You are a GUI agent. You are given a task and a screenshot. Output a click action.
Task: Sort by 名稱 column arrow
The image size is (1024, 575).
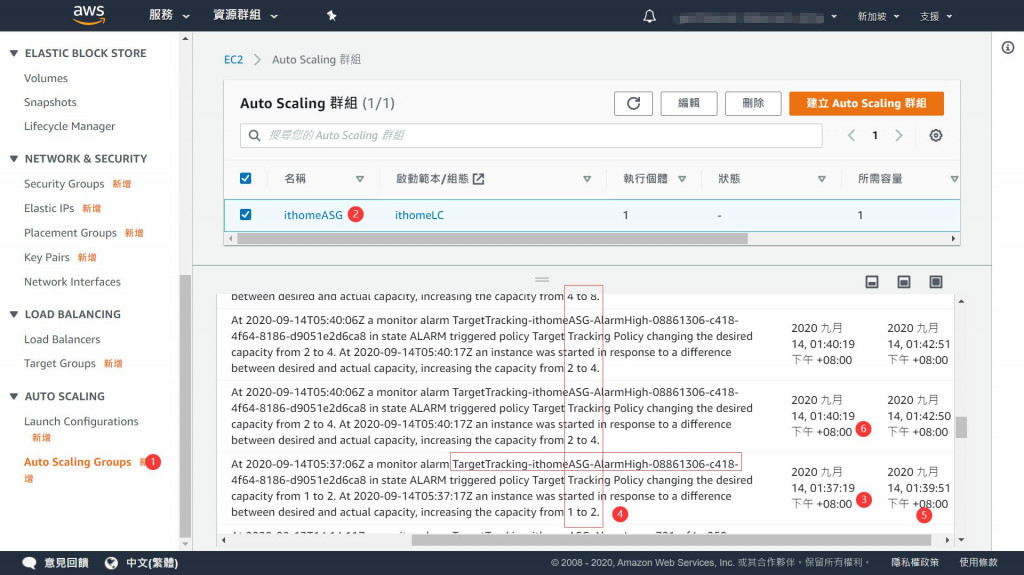(360, 179)
